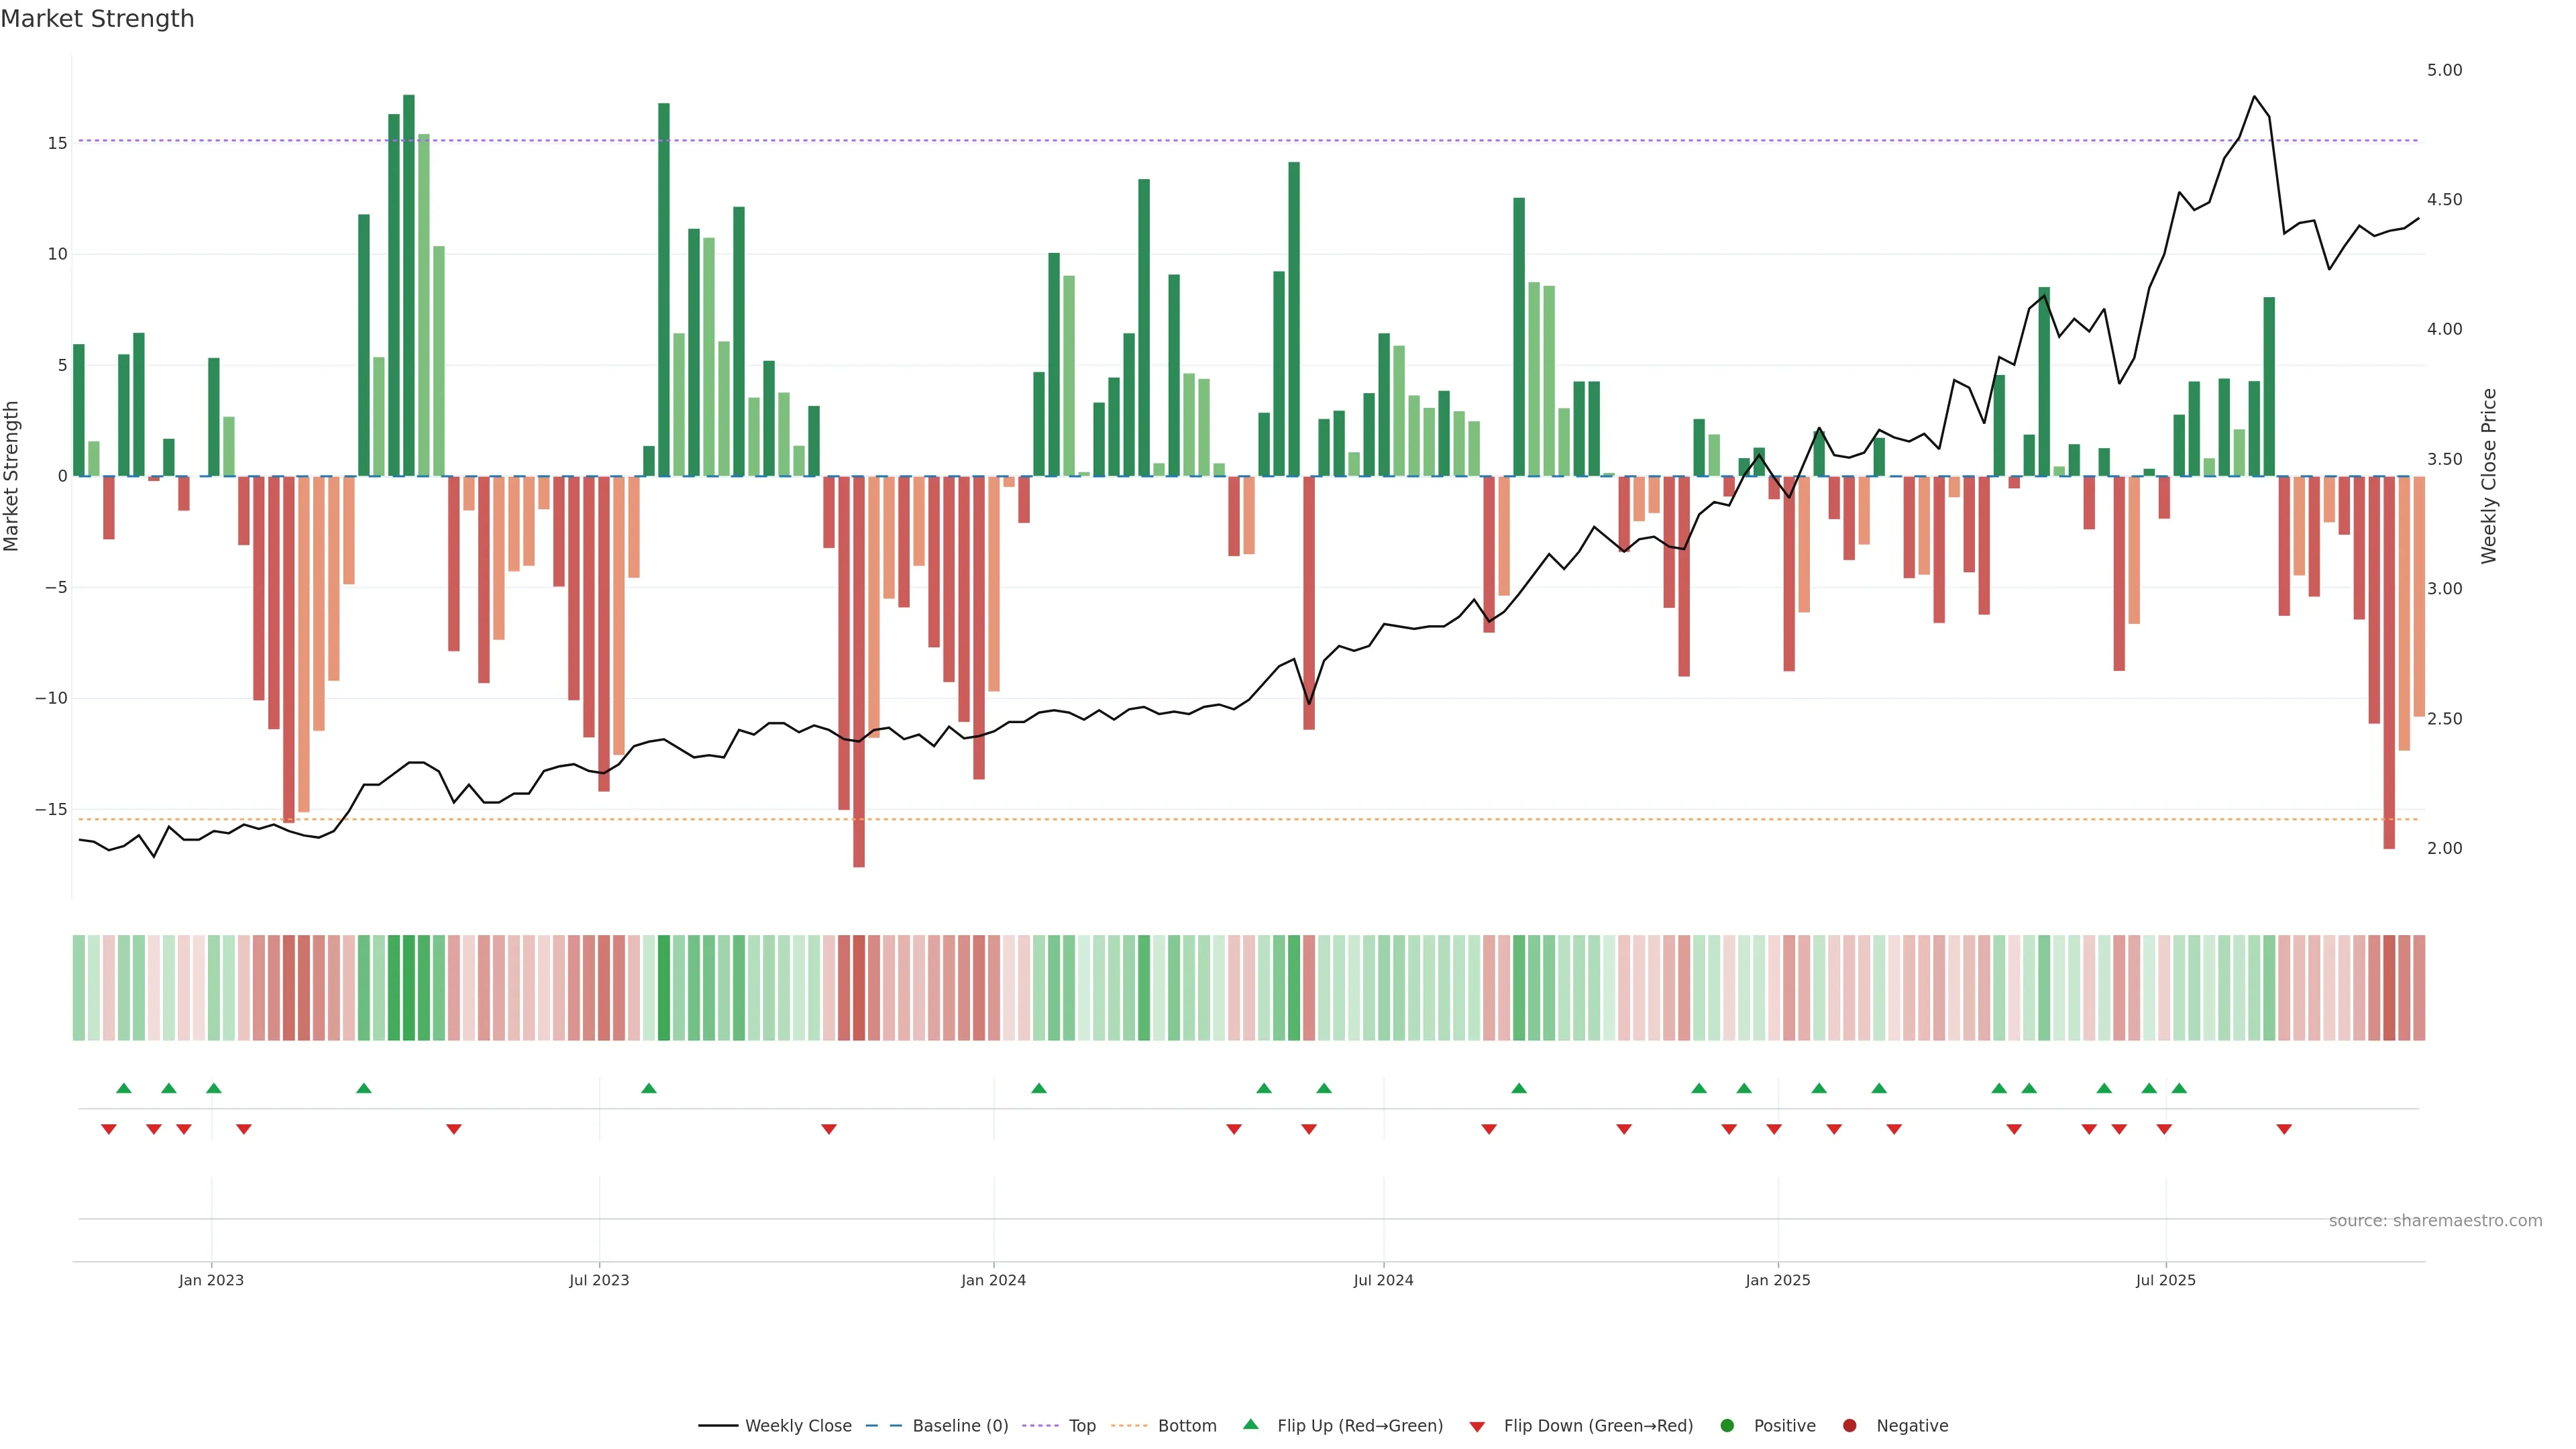
Task: Click the Flip Down red triangle legend icon
Action: click(1477, 1427)
